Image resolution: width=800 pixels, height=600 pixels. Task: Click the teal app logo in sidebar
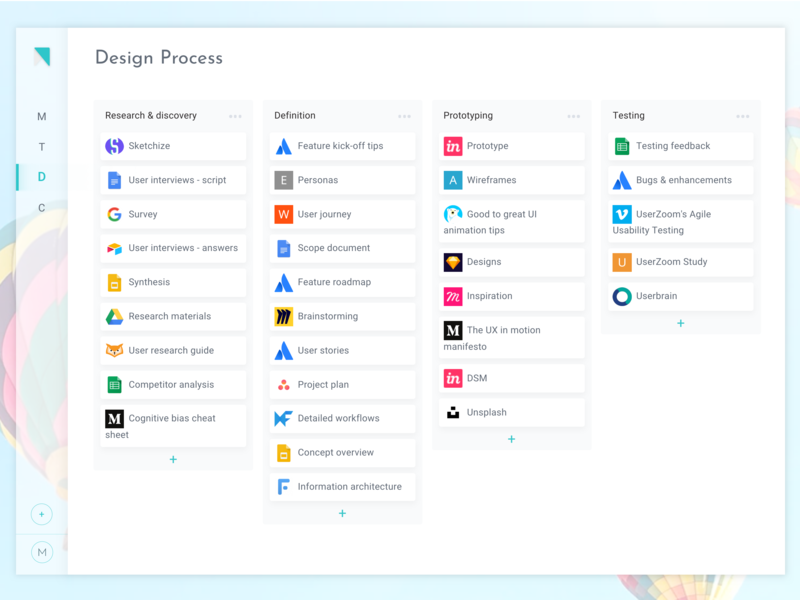[x=42, y=57]
